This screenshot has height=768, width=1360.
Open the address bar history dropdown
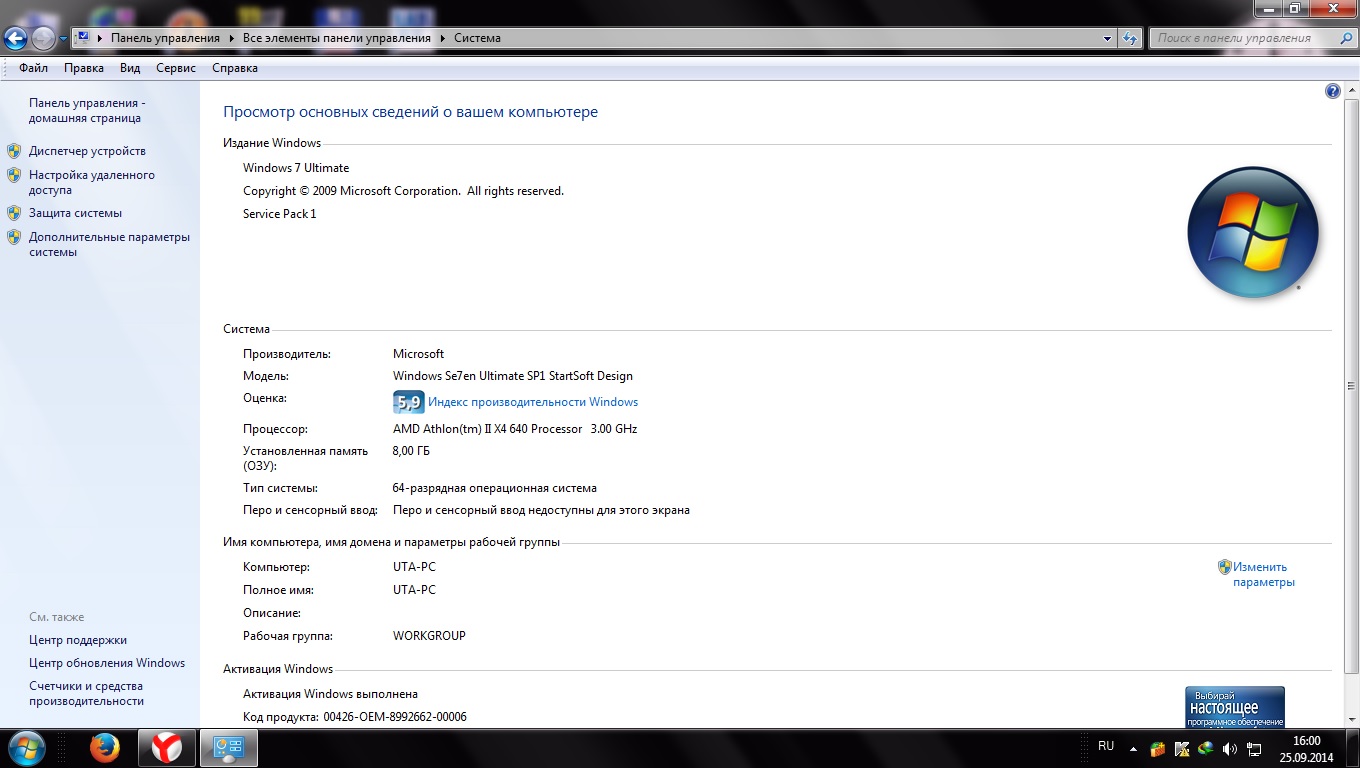[x=1108, y=38]
